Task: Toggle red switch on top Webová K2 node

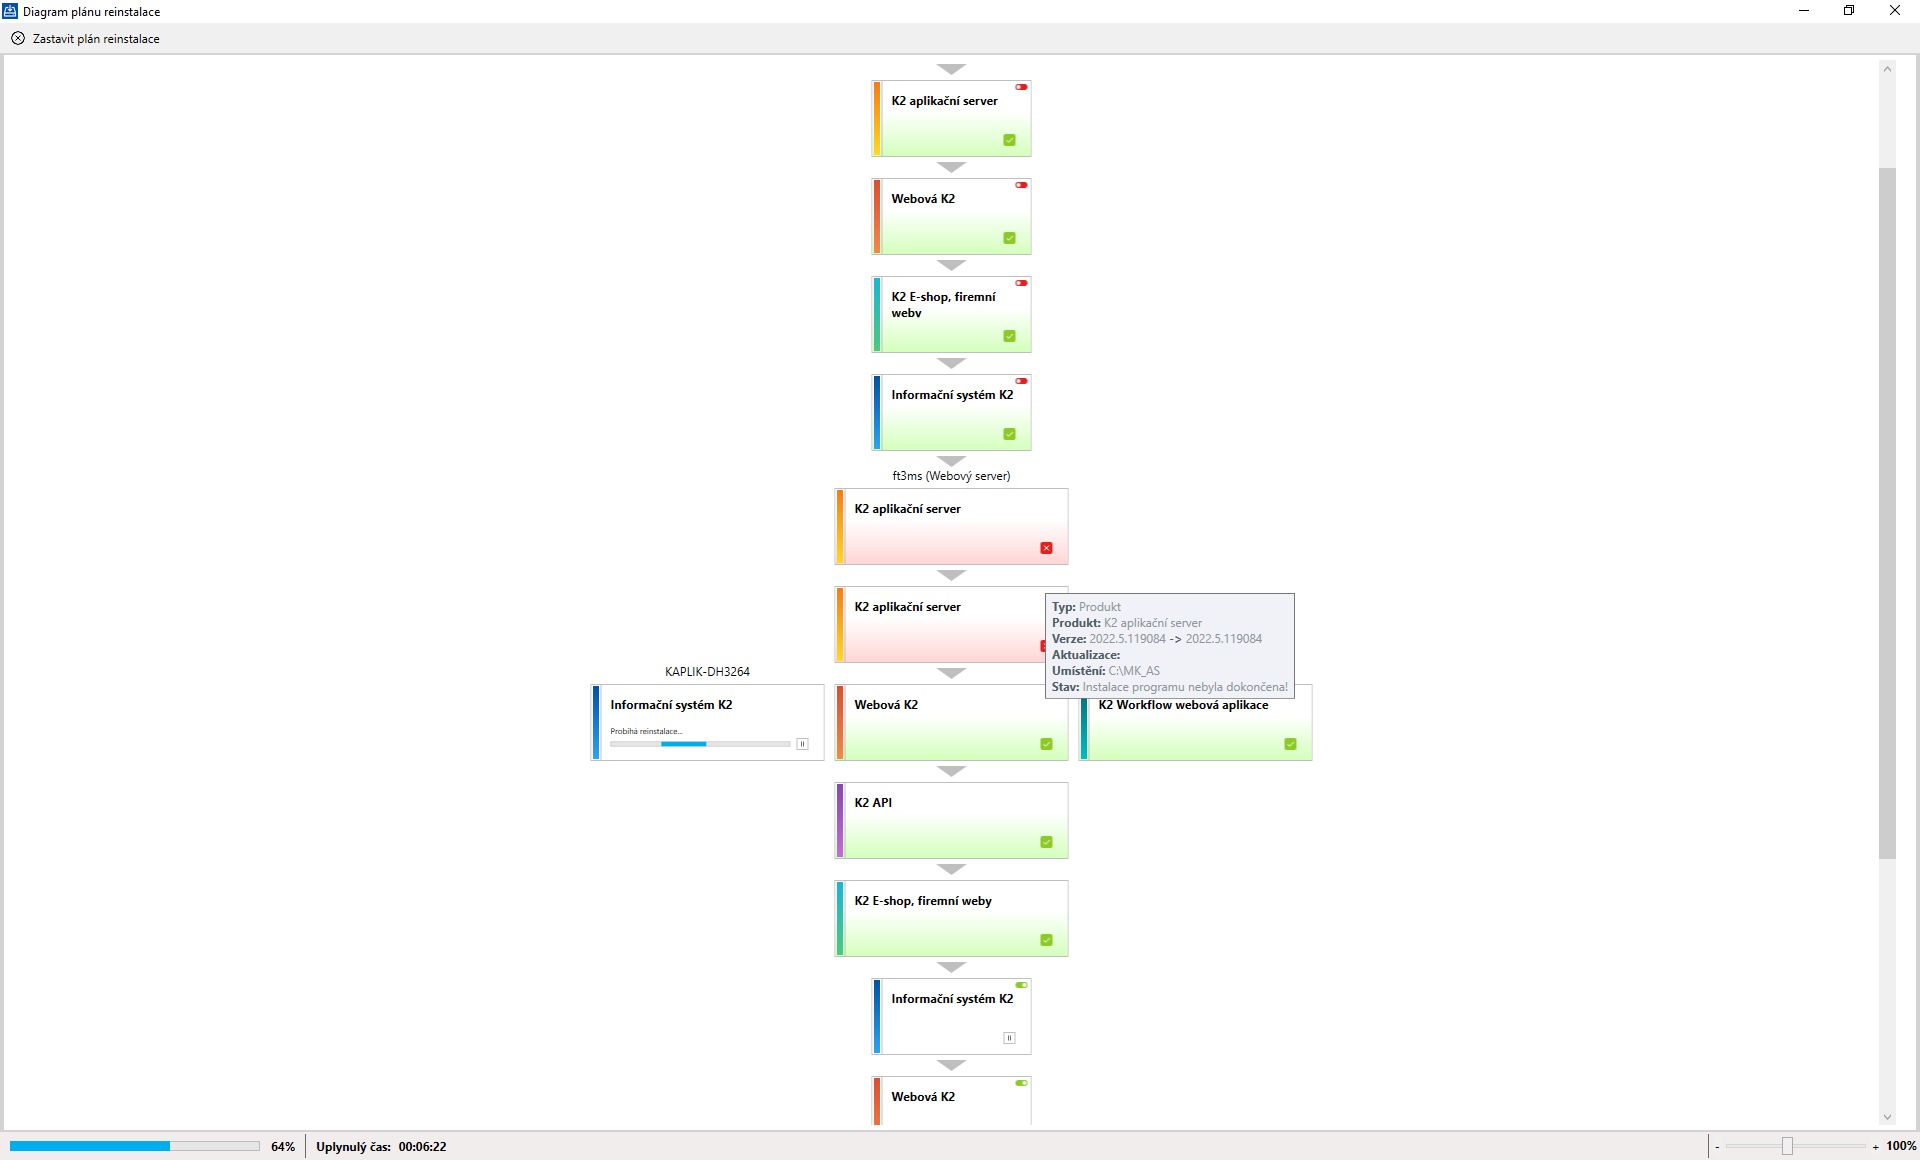Action: (x=1021, y=185)
